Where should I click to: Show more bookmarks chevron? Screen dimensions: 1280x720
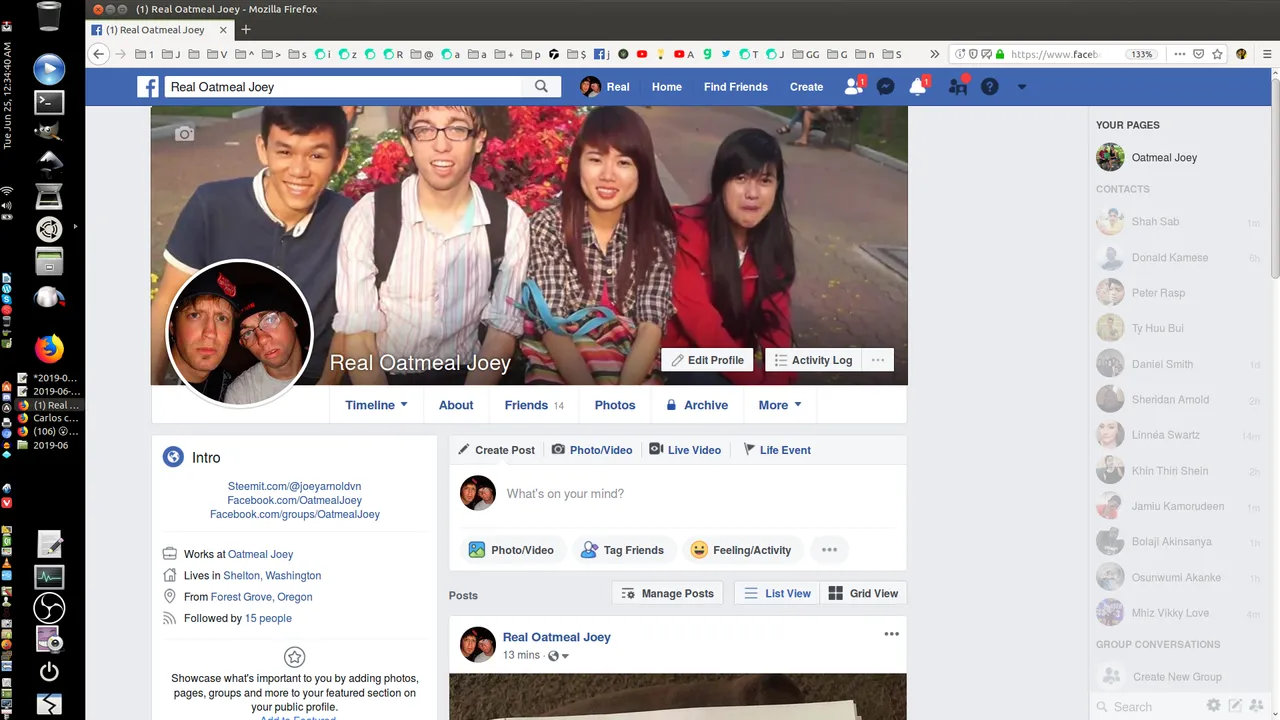[x=934, y=54]
